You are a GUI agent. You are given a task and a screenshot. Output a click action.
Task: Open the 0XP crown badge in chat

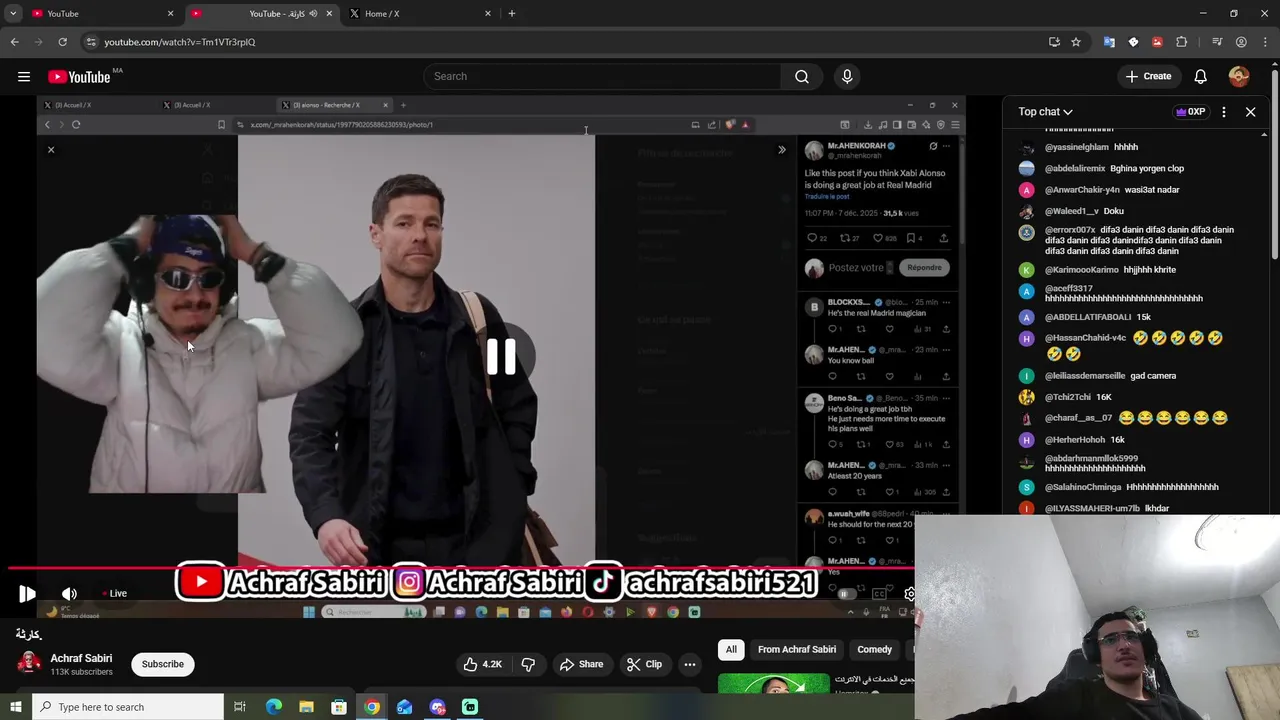click(1190, 112)
